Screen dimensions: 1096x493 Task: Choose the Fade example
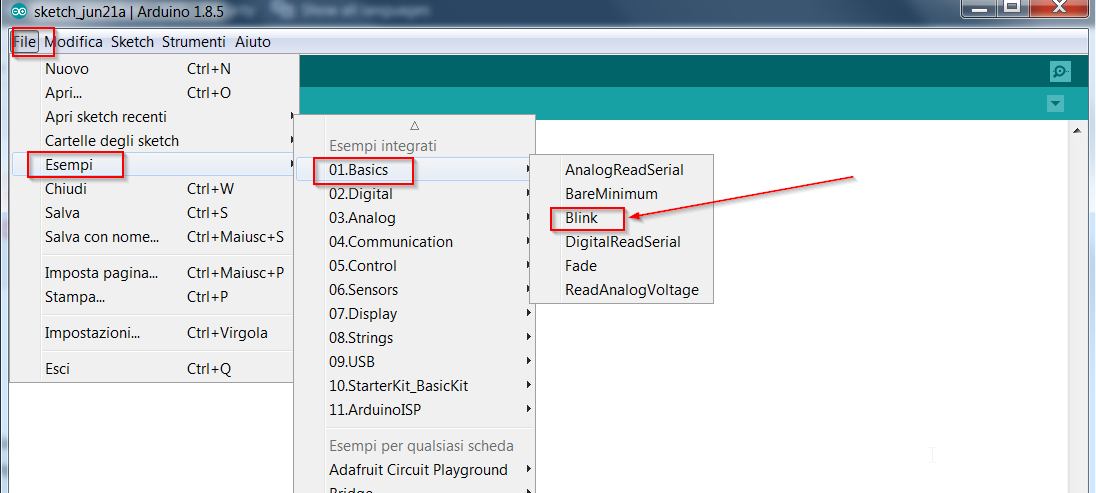[581, 266]
